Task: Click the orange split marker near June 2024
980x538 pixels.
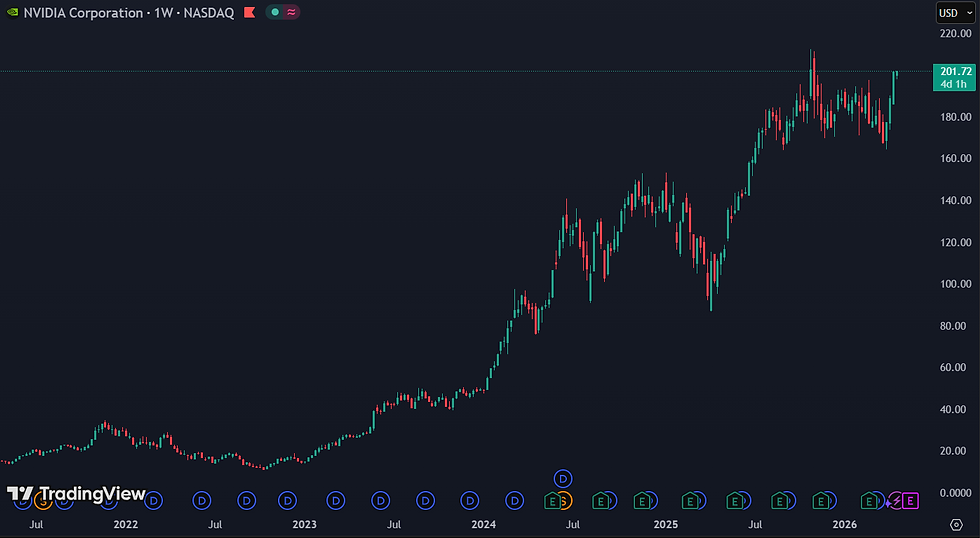Action: tap(564, 501)
